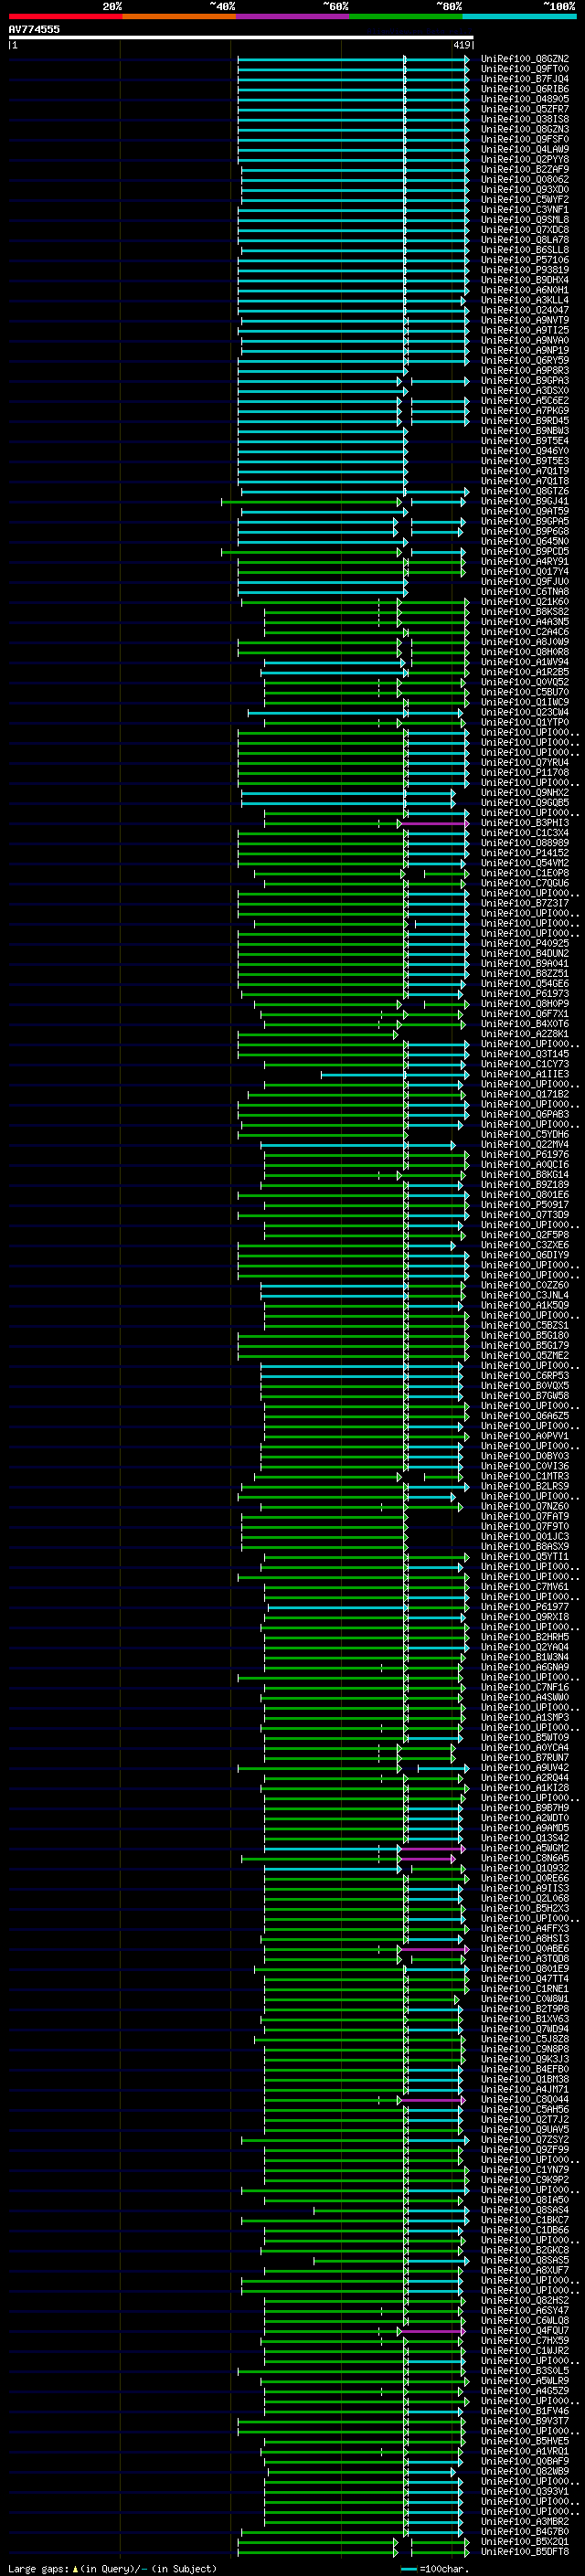Viewport: 585px width, 2576px height.
Task: Open the UniRef100_A3KLL4 entry
Action: click(525, 300)
